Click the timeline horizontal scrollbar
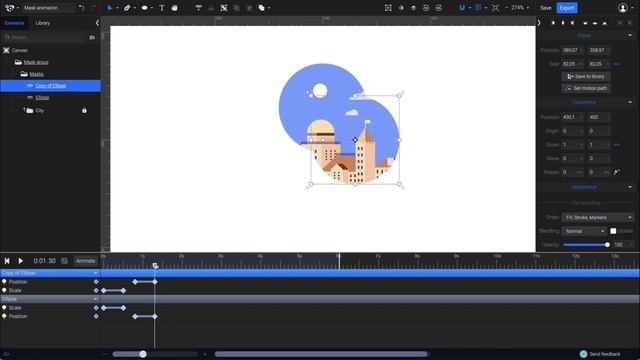 pos(321,354)
